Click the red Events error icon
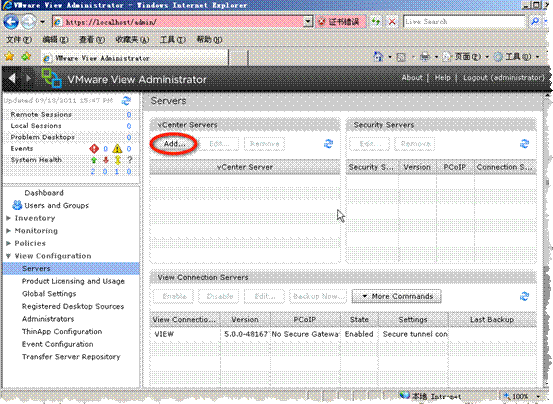 94,148
